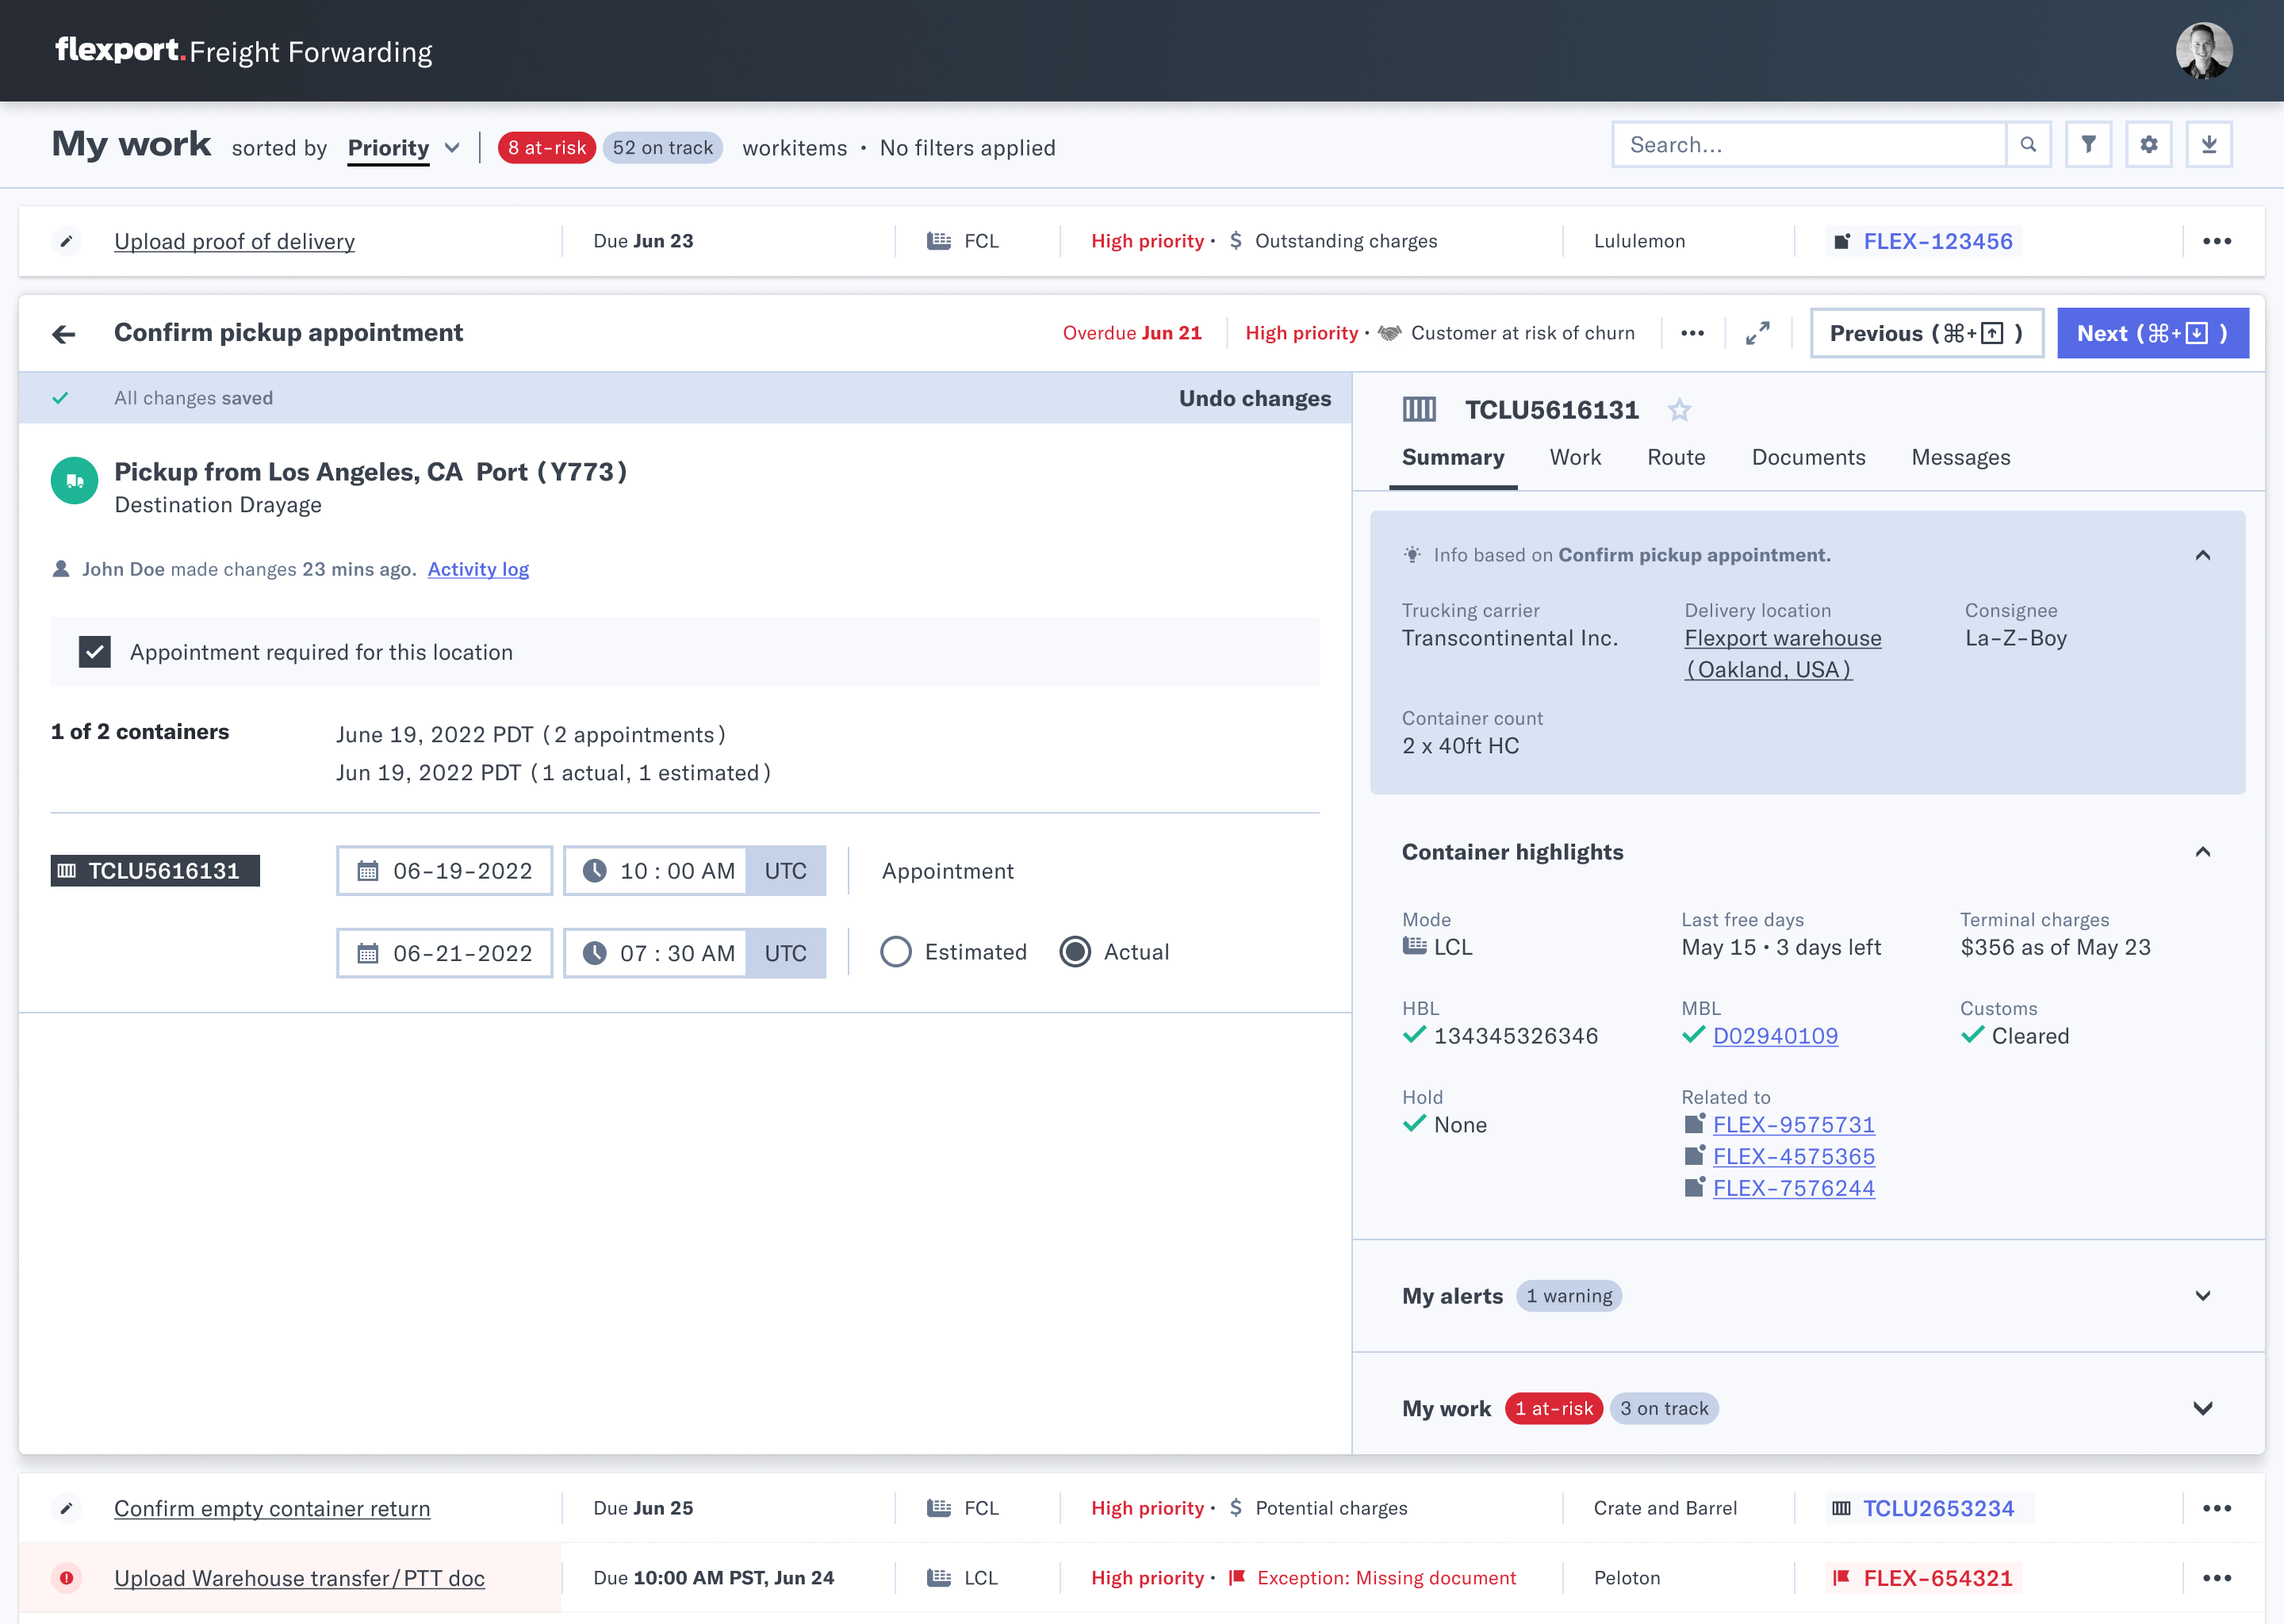Viewport: 2284px width, 1624px height.
Task: Click the handshake icon by Customer at risk of churn
Action: coord(1390,333)
